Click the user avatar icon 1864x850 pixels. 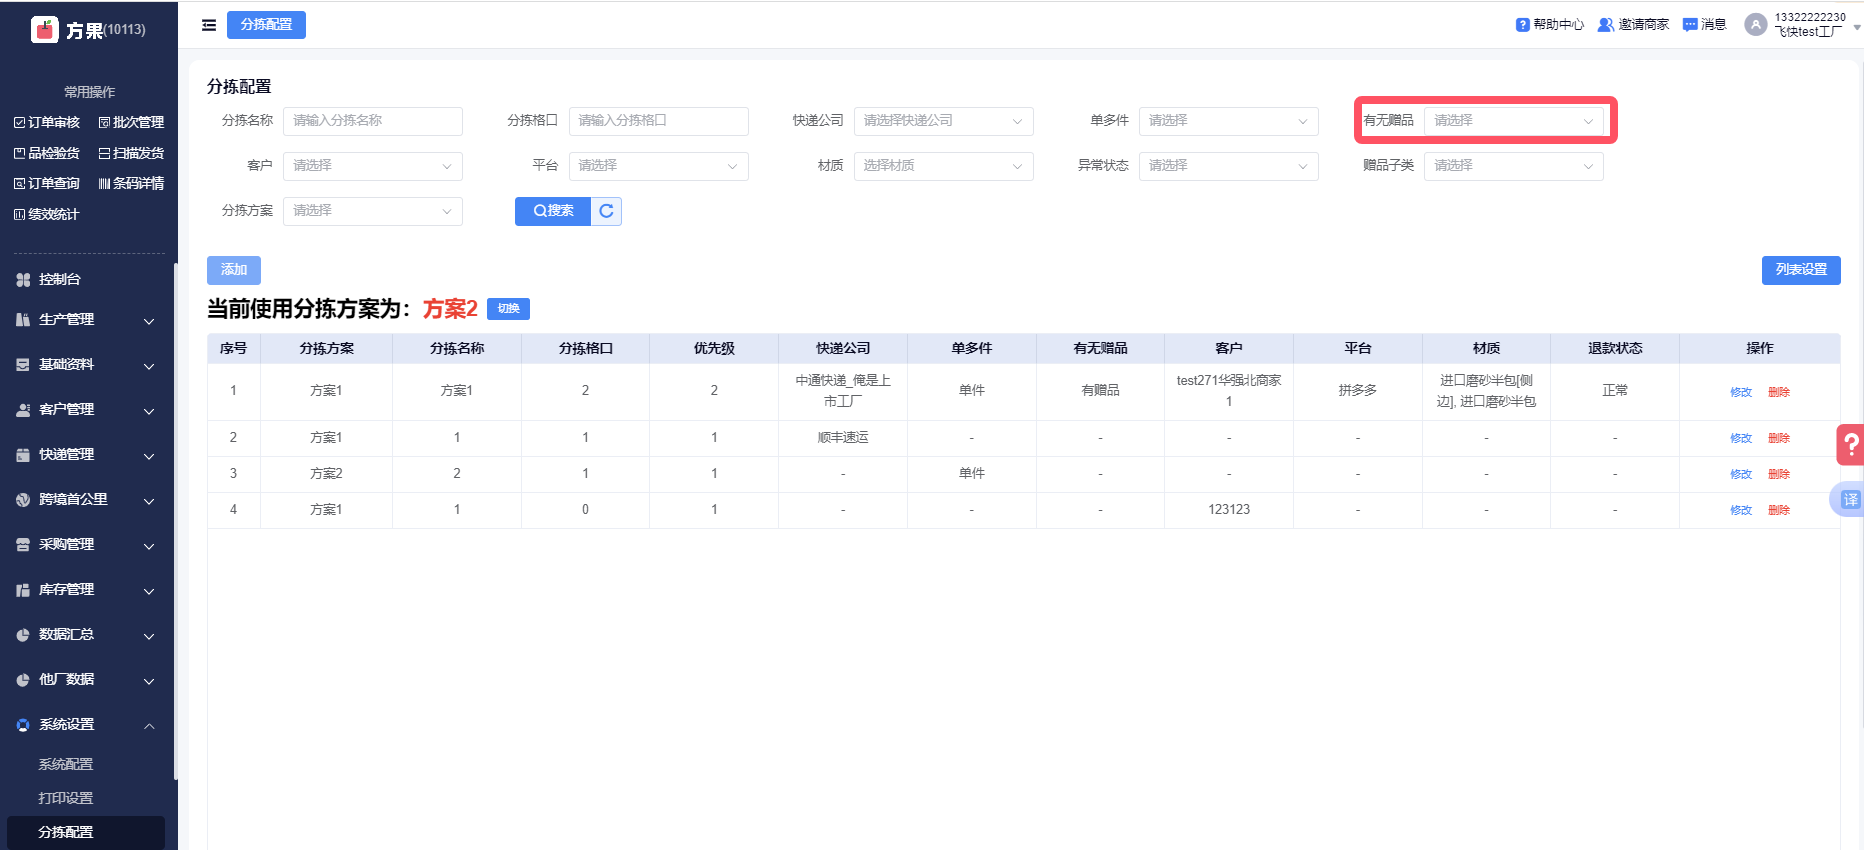click(x=1755, y=25)
